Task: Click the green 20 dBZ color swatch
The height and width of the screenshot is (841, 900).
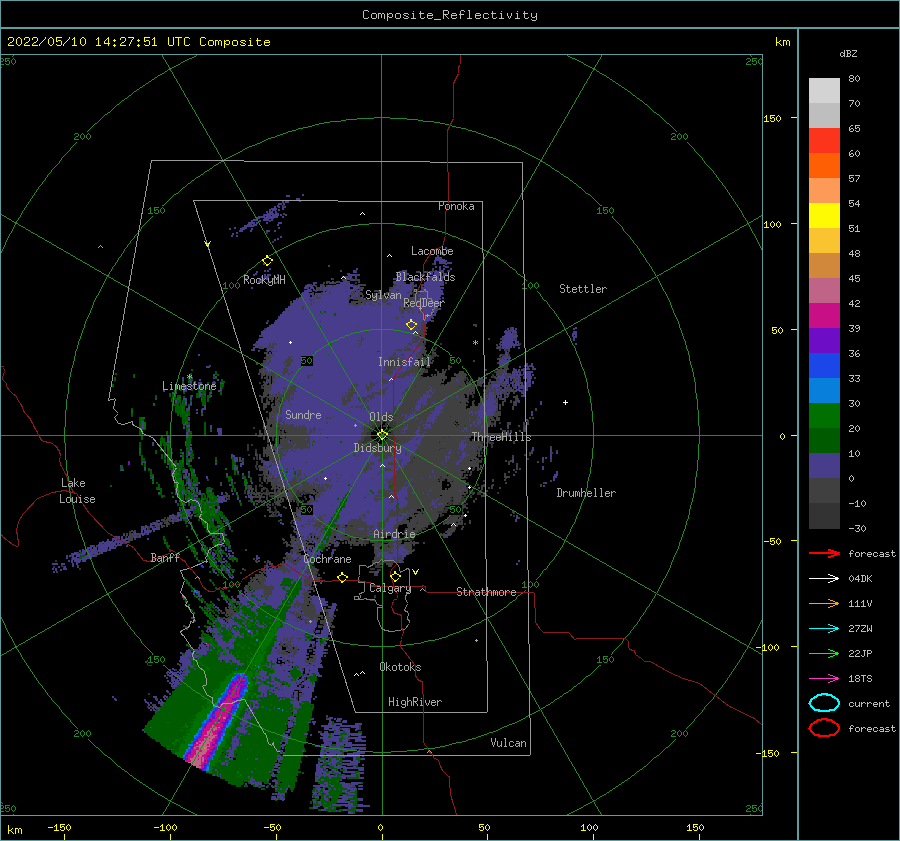Action: pos(824,415)
